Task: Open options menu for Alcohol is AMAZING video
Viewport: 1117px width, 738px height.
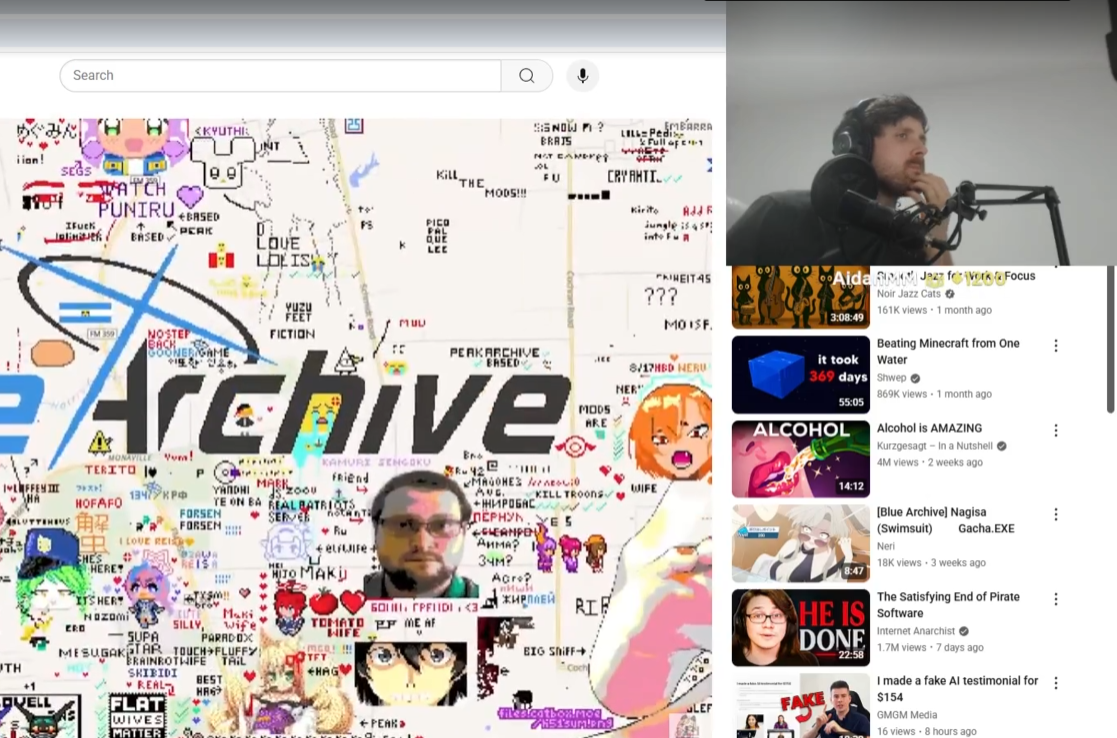Action: tap(1056, 430)
